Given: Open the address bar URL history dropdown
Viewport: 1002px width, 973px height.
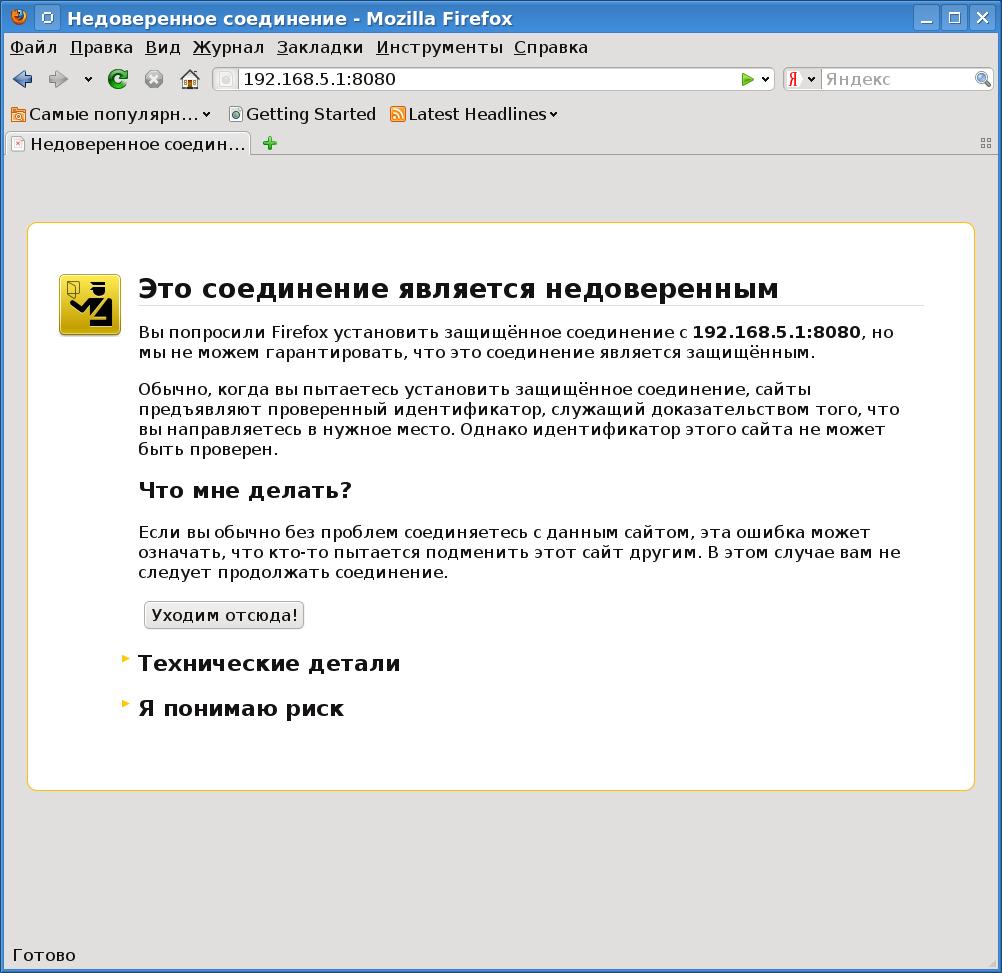Looking at the screenshot, I should pyautogui.click(x=766, y=79).
